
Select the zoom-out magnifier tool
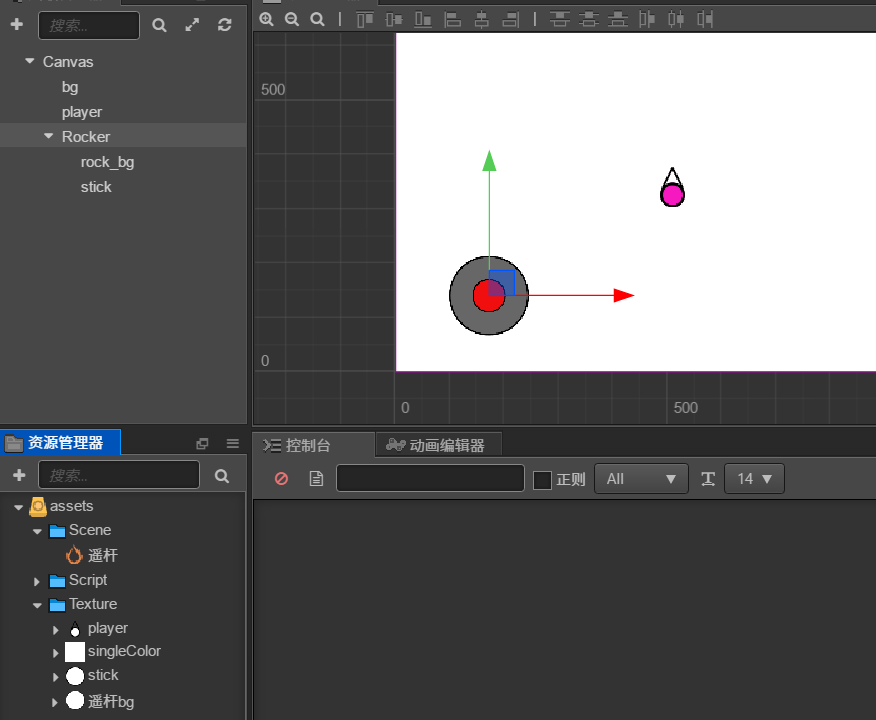pos(291,18)
